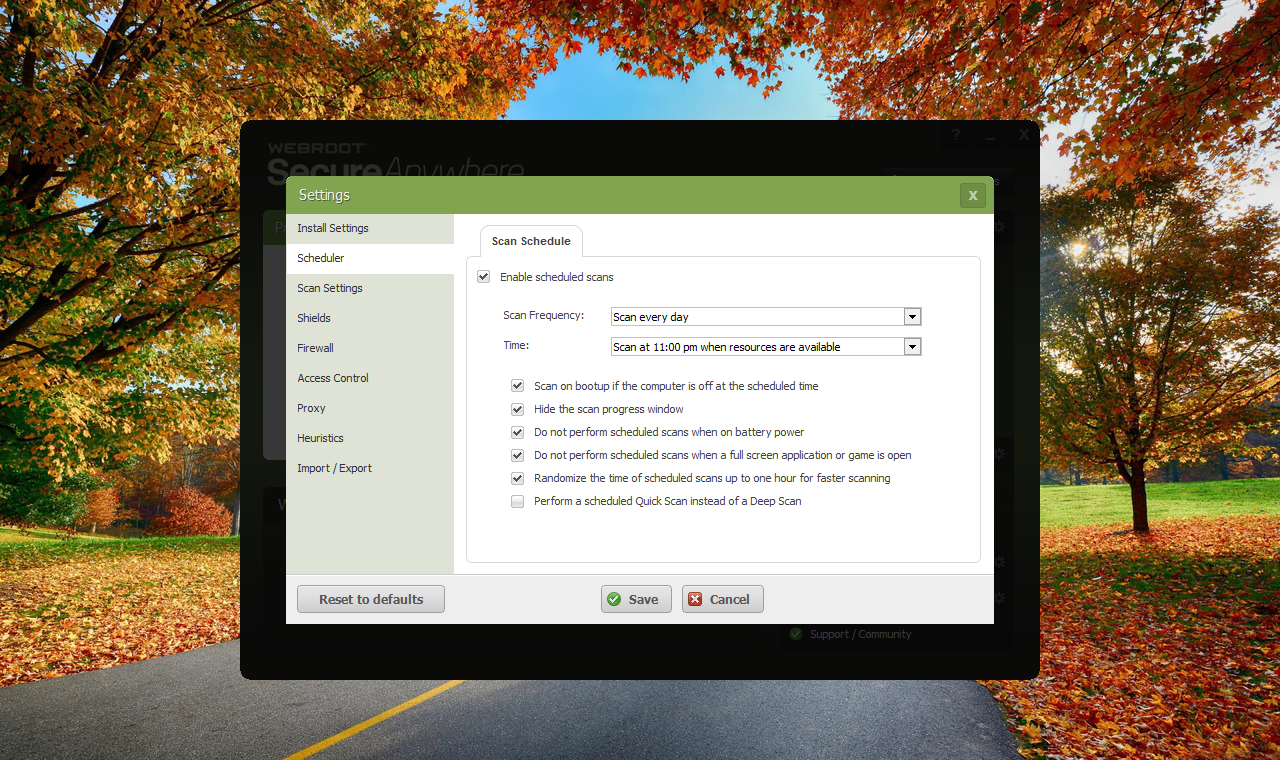This screenshot has height=760, width=1280.
Task: Open Install Settings in the sidebar
Action: tap(333, 228)
